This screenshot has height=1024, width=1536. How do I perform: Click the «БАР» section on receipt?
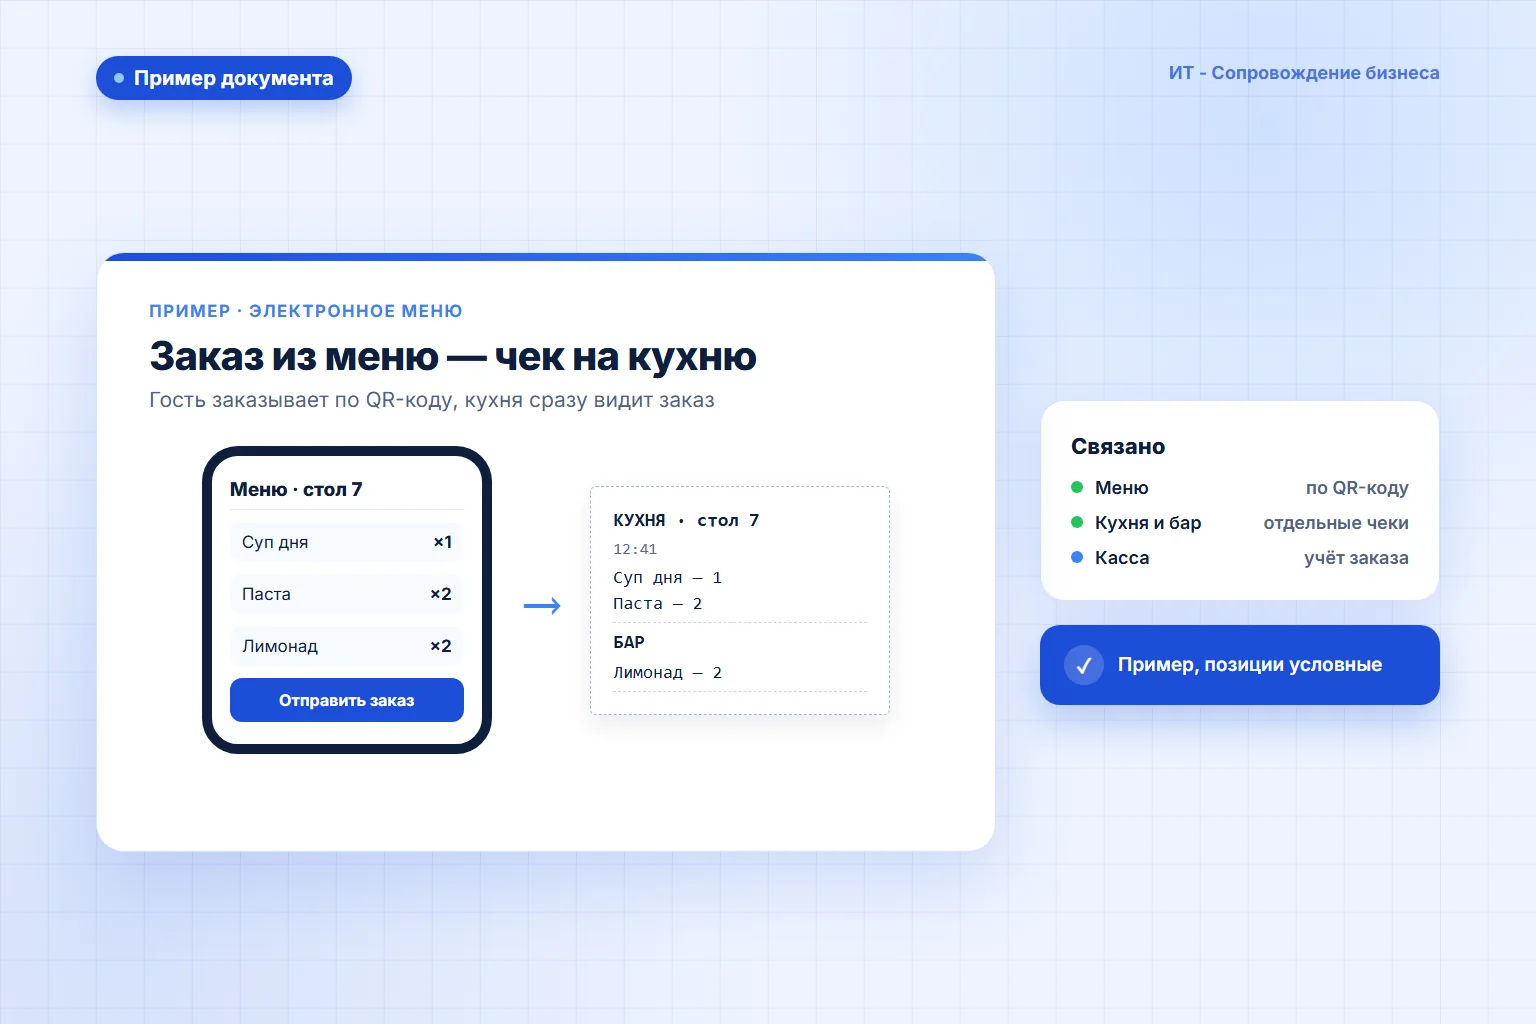coord(629,642)
